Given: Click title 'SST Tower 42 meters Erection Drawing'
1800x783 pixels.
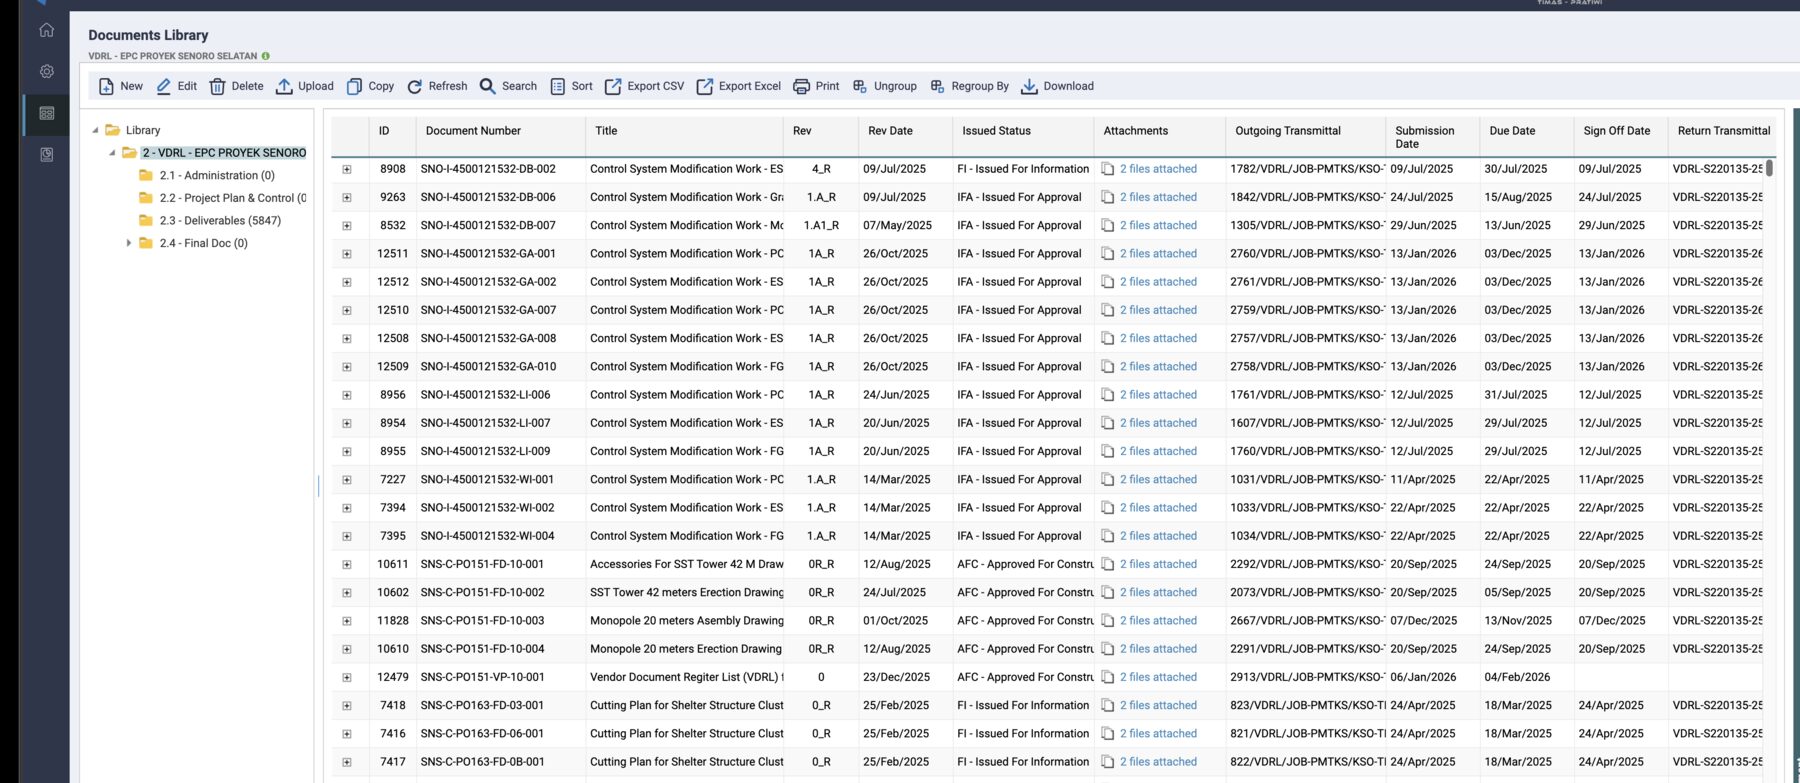Looking at the screenshot, I should 687,592.
